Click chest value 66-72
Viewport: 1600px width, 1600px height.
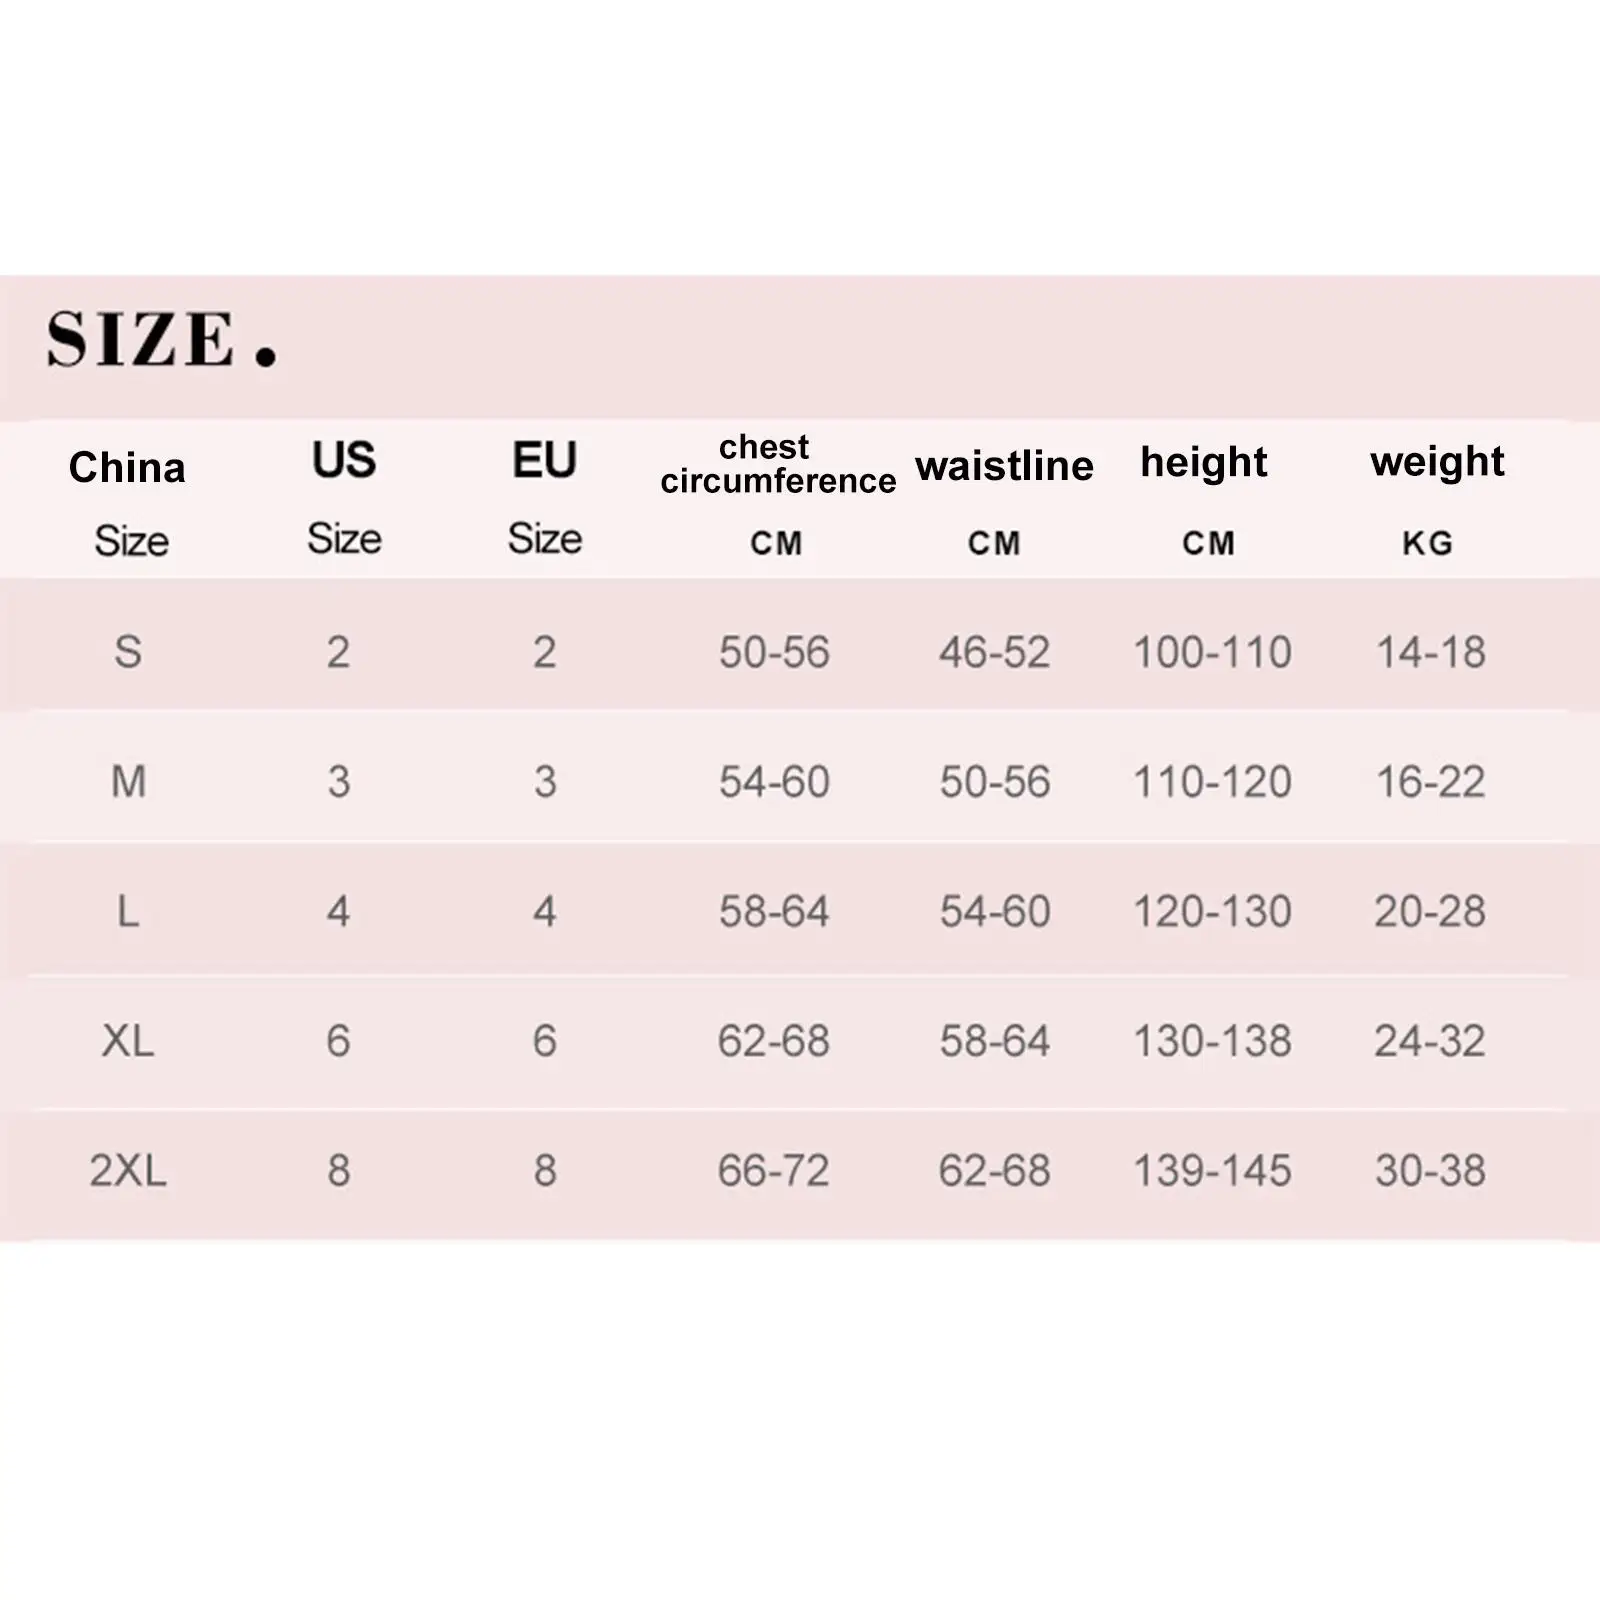coord(774,1170)
